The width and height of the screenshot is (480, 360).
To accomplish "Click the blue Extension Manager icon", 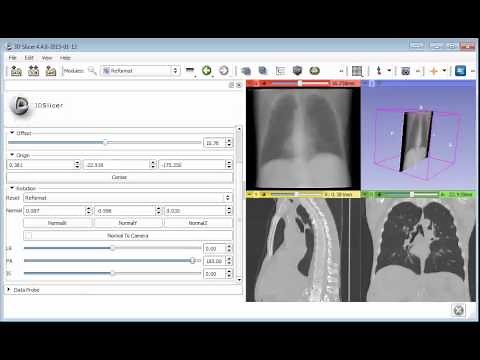I will click(x=460, y=71).
